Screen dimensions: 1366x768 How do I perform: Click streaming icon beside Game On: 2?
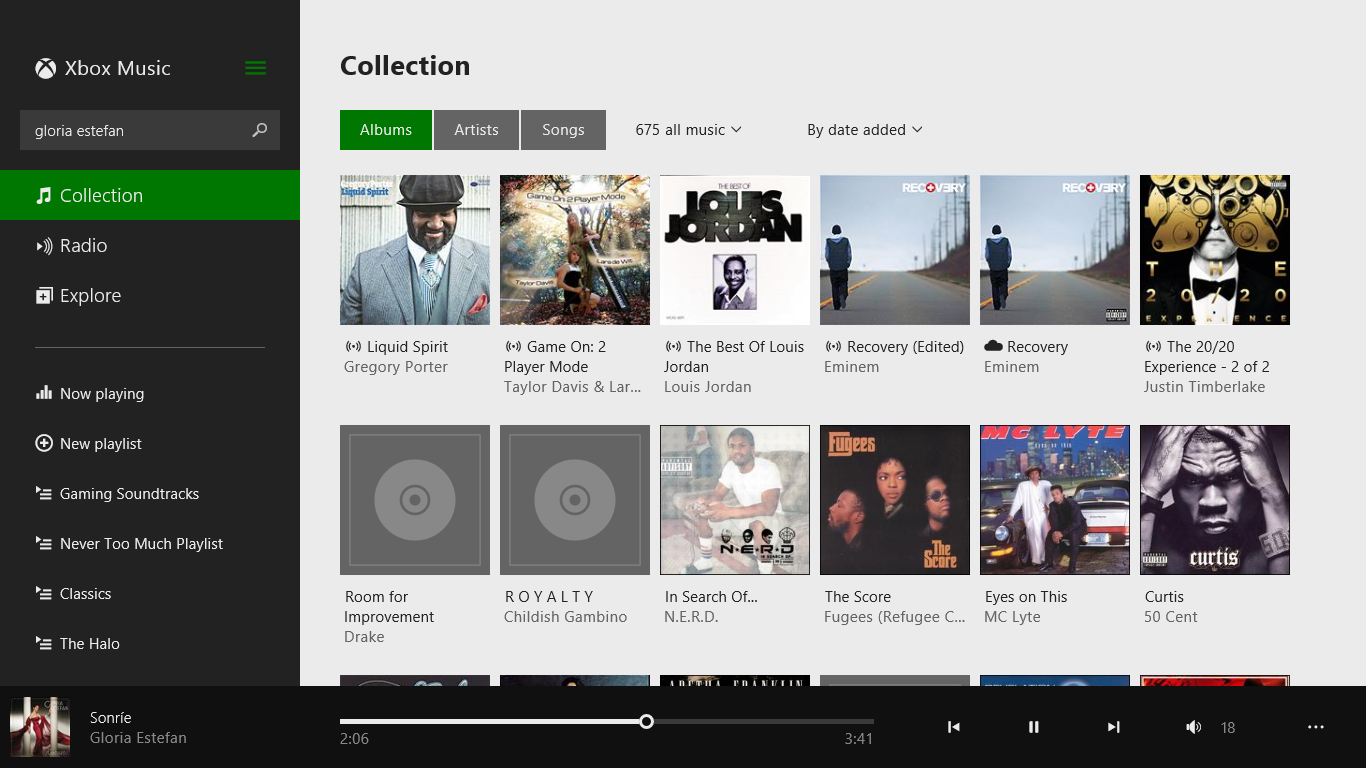(512, 346)
